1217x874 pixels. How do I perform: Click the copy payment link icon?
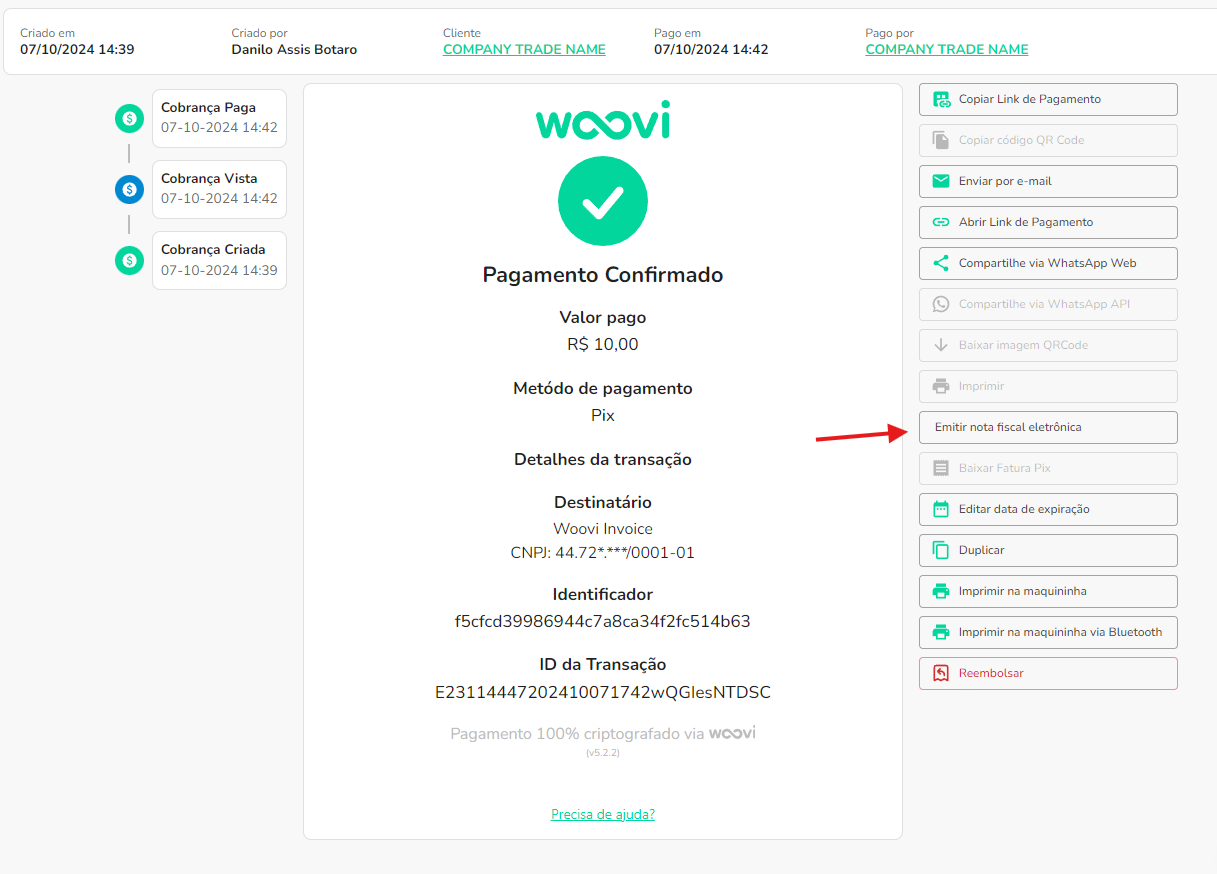click(940, 99)
